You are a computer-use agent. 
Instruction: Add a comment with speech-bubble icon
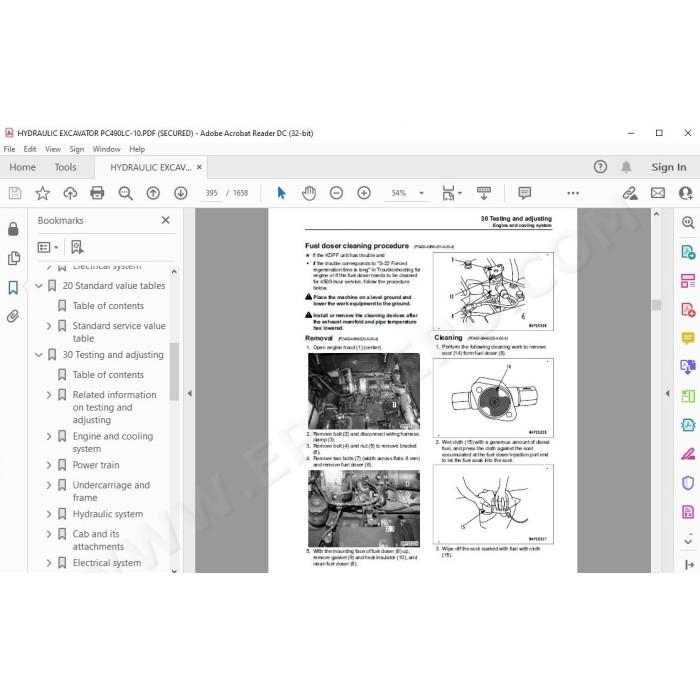coord(525,193)
